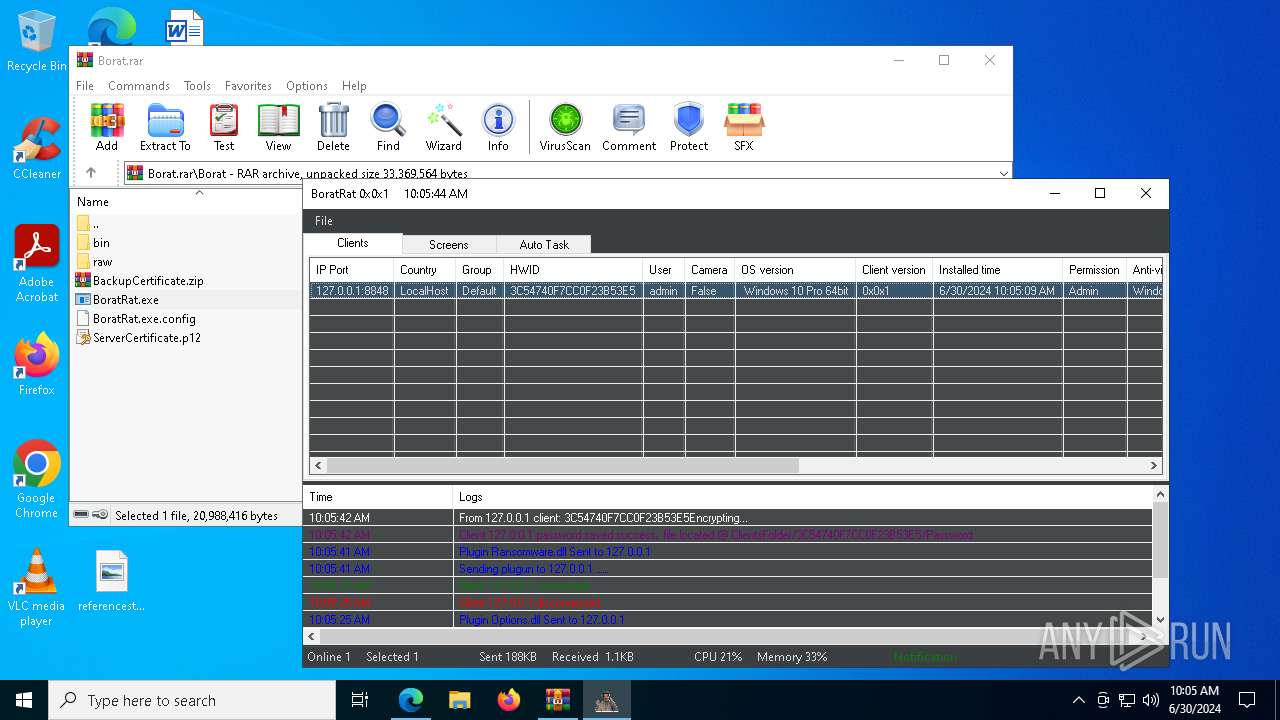
Task: Open the Options menu in WinRAR
Action: 307,86
